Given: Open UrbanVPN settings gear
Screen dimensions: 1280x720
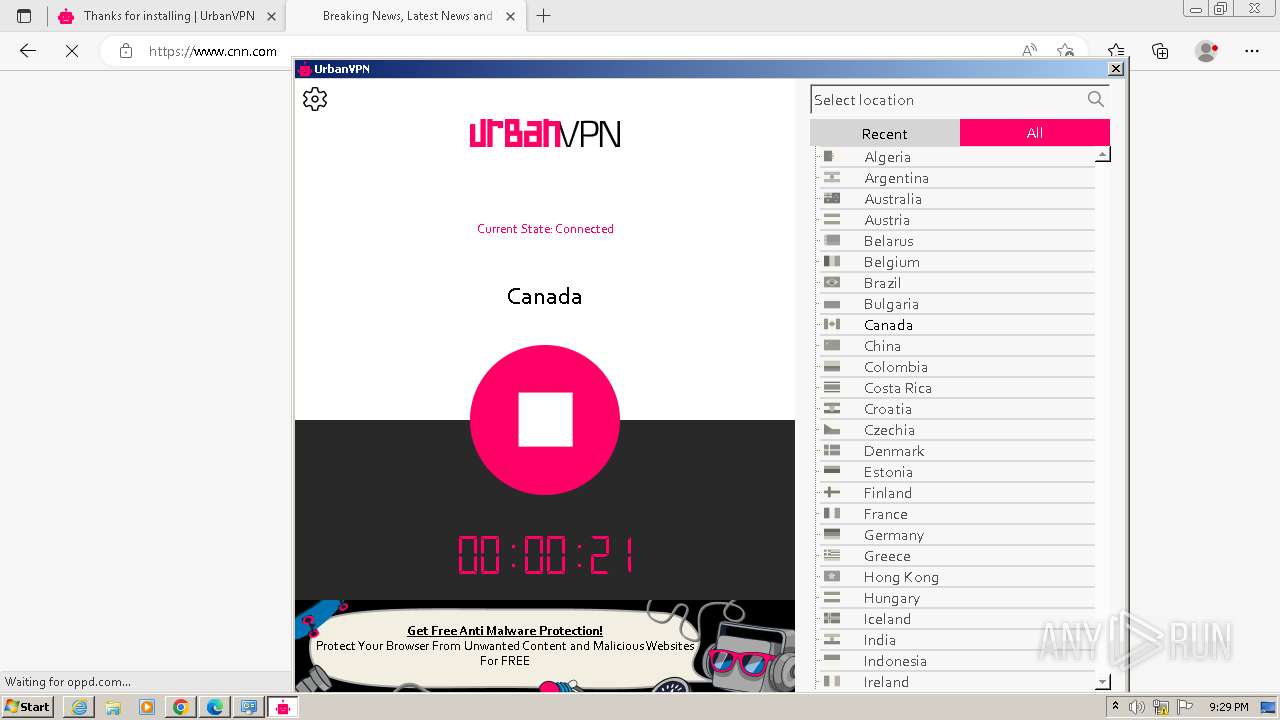Looking at the screenshot, I should 315,98.
